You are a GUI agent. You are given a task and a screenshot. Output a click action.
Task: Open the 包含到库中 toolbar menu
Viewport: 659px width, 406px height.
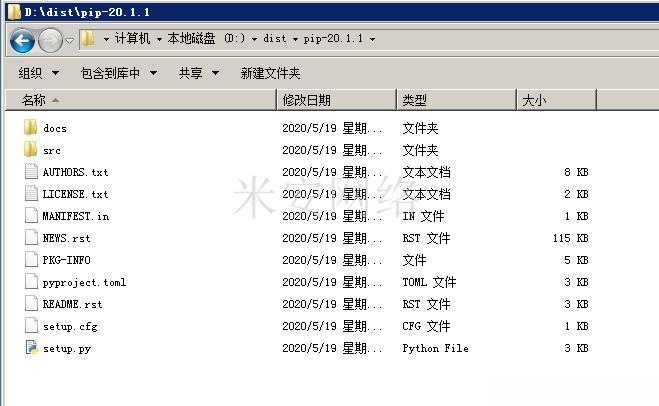click(x=119, y=73)
